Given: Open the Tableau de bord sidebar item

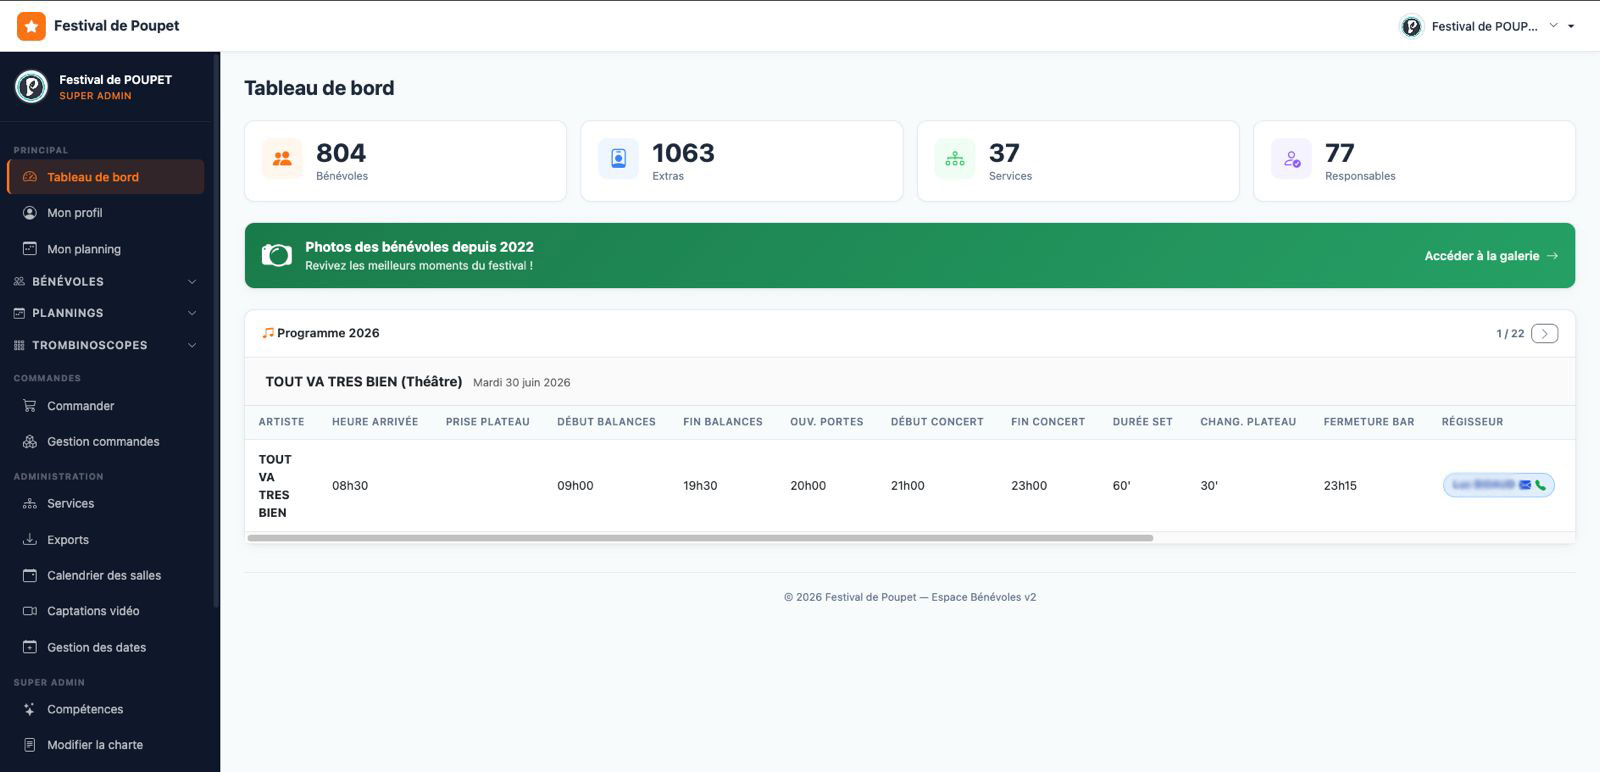Looking at the screenshot, I should pos(106,177).
